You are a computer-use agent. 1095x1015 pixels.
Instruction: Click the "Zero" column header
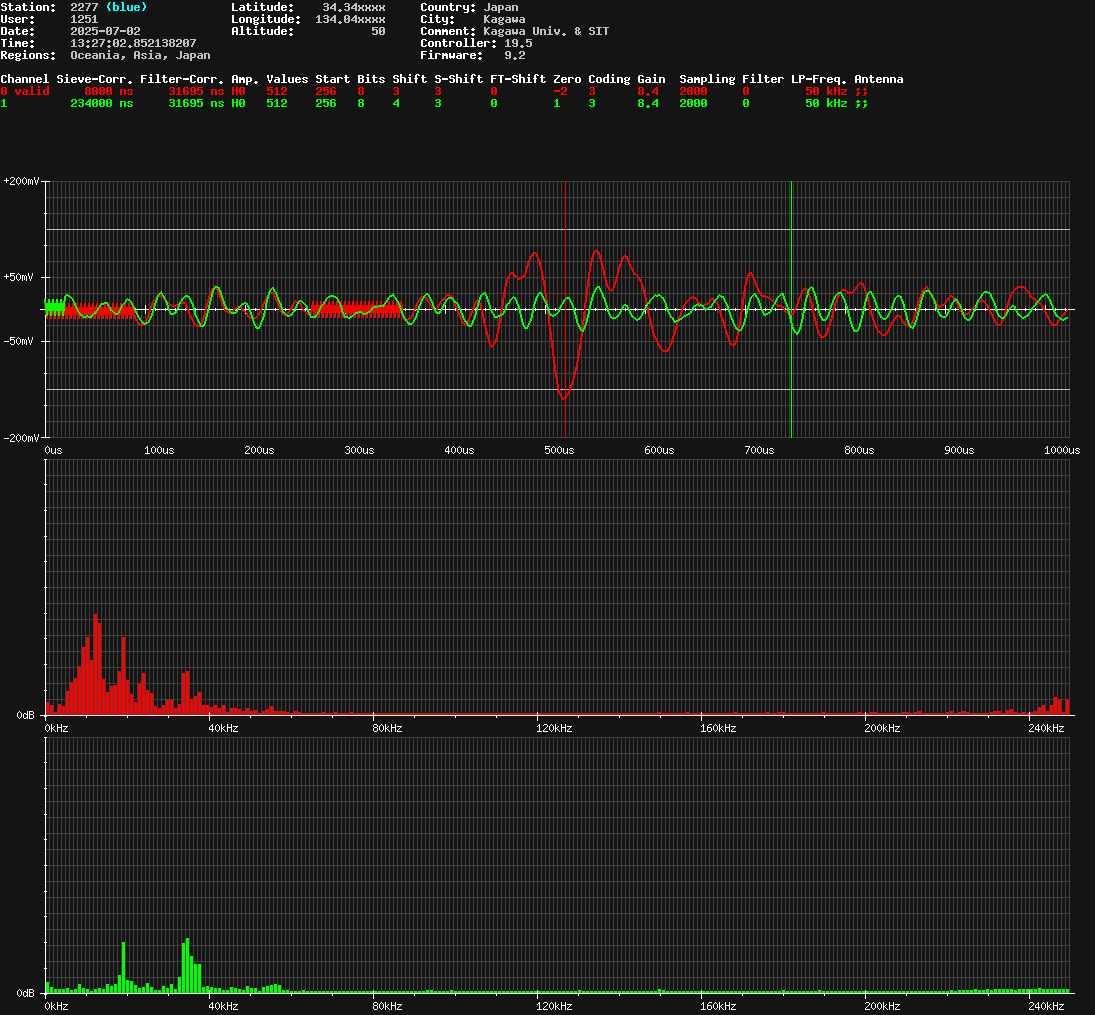coord(567,79)
